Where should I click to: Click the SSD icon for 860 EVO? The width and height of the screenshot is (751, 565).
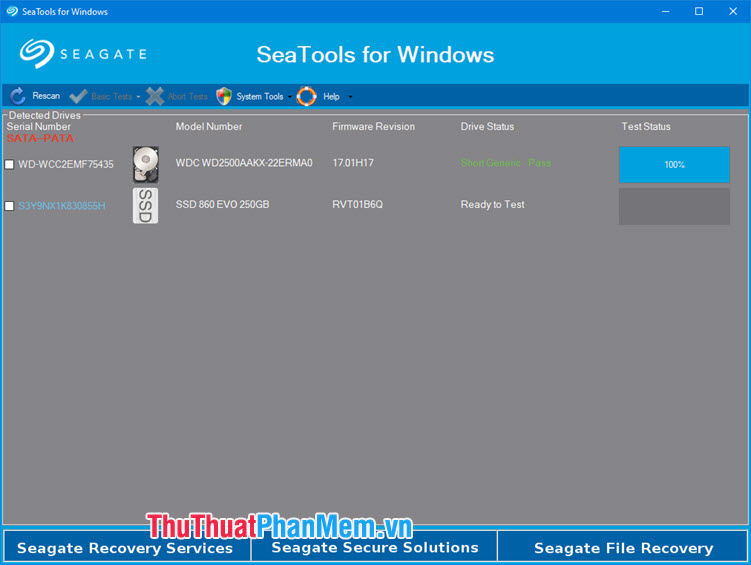[x=146, y=205]
